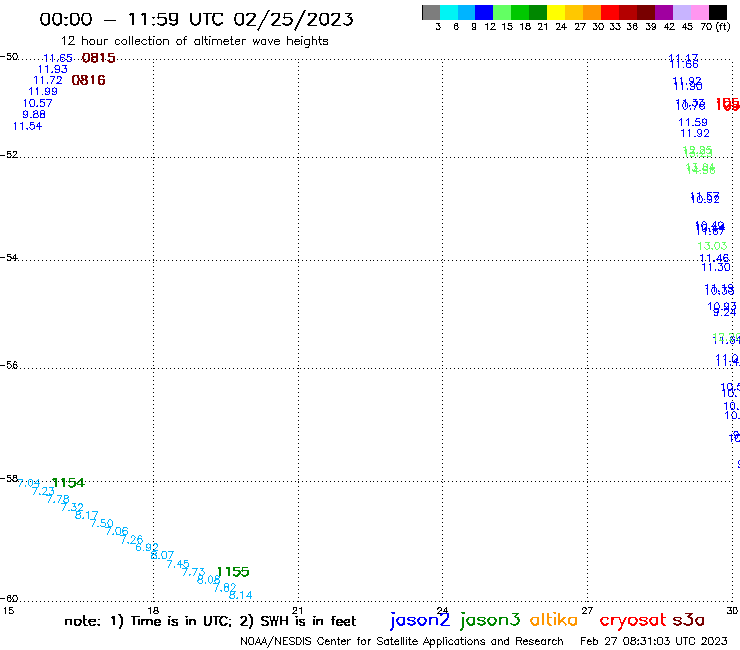Click the 11.54 wave height value
The width and height of the screenshot is (740, 650).
(27, 126)
